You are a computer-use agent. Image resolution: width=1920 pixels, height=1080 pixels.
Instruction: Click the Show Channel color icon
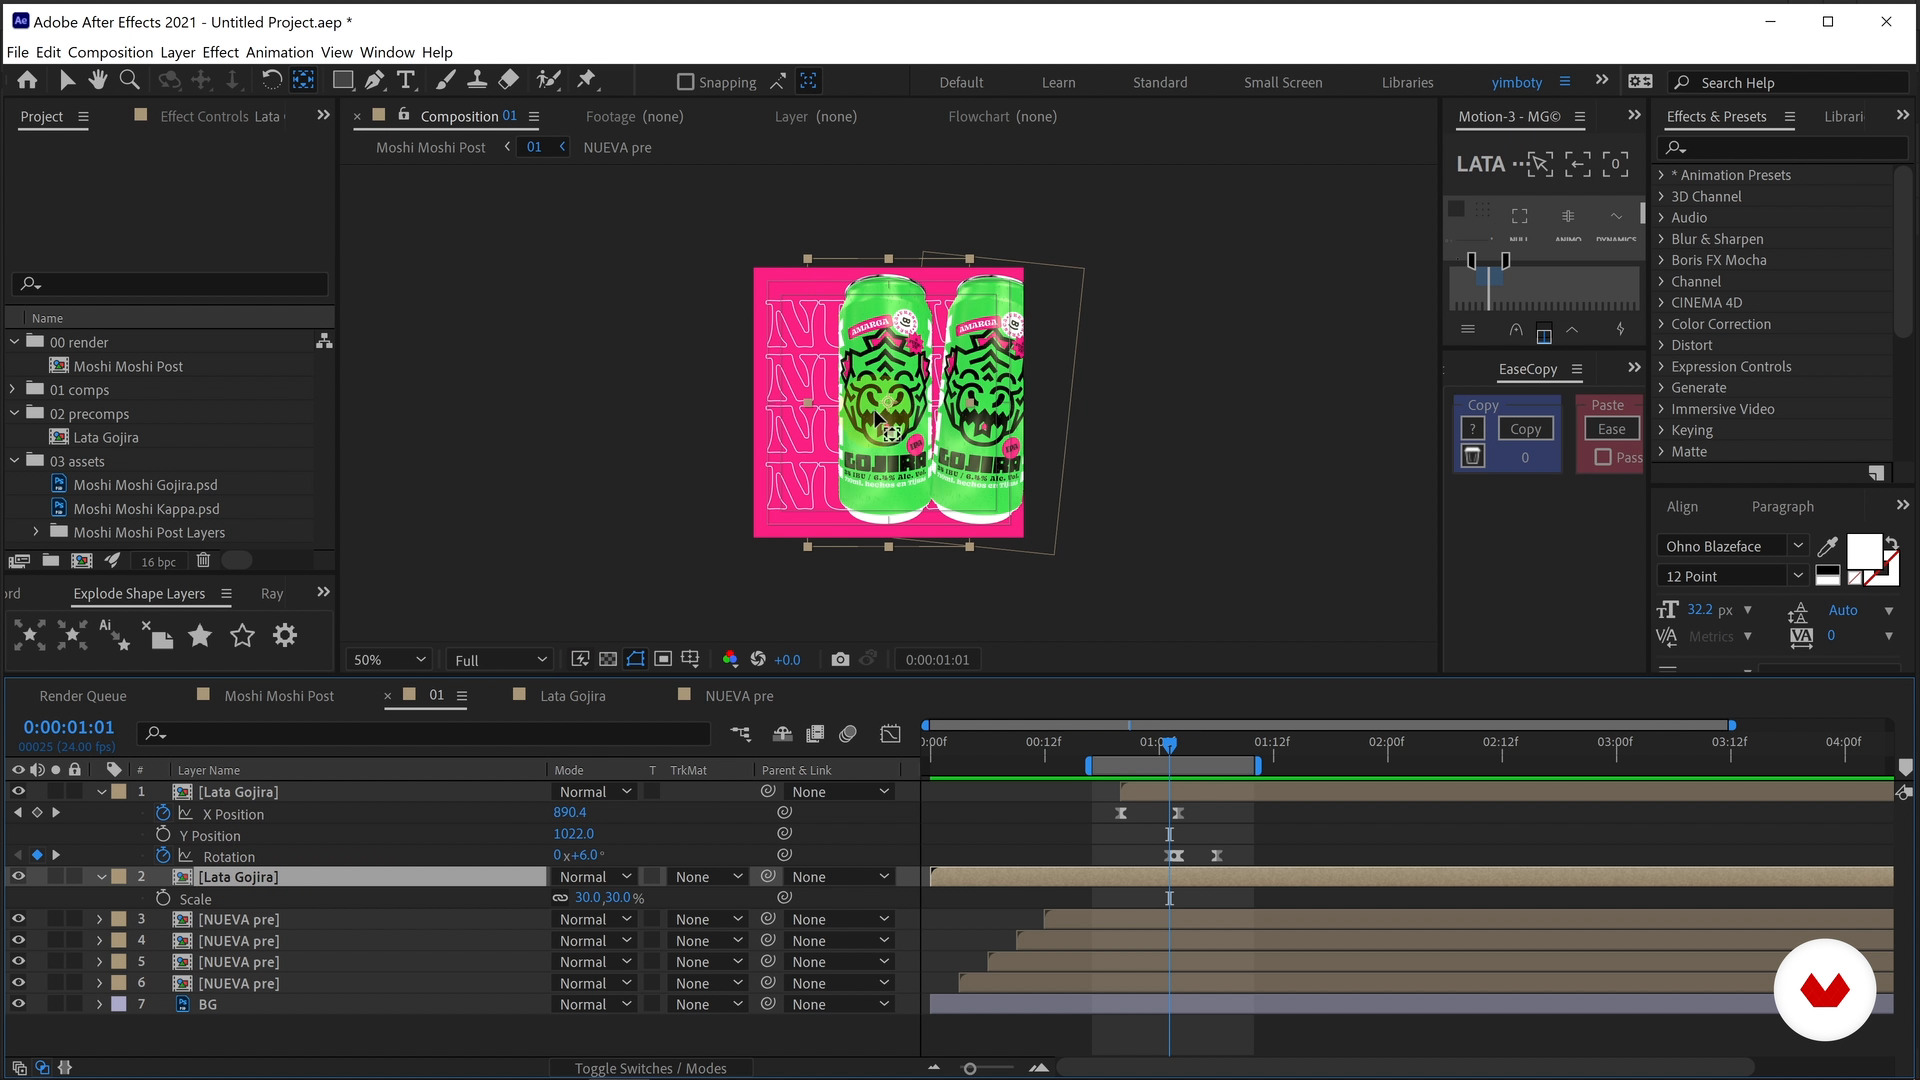pos(730,660)
